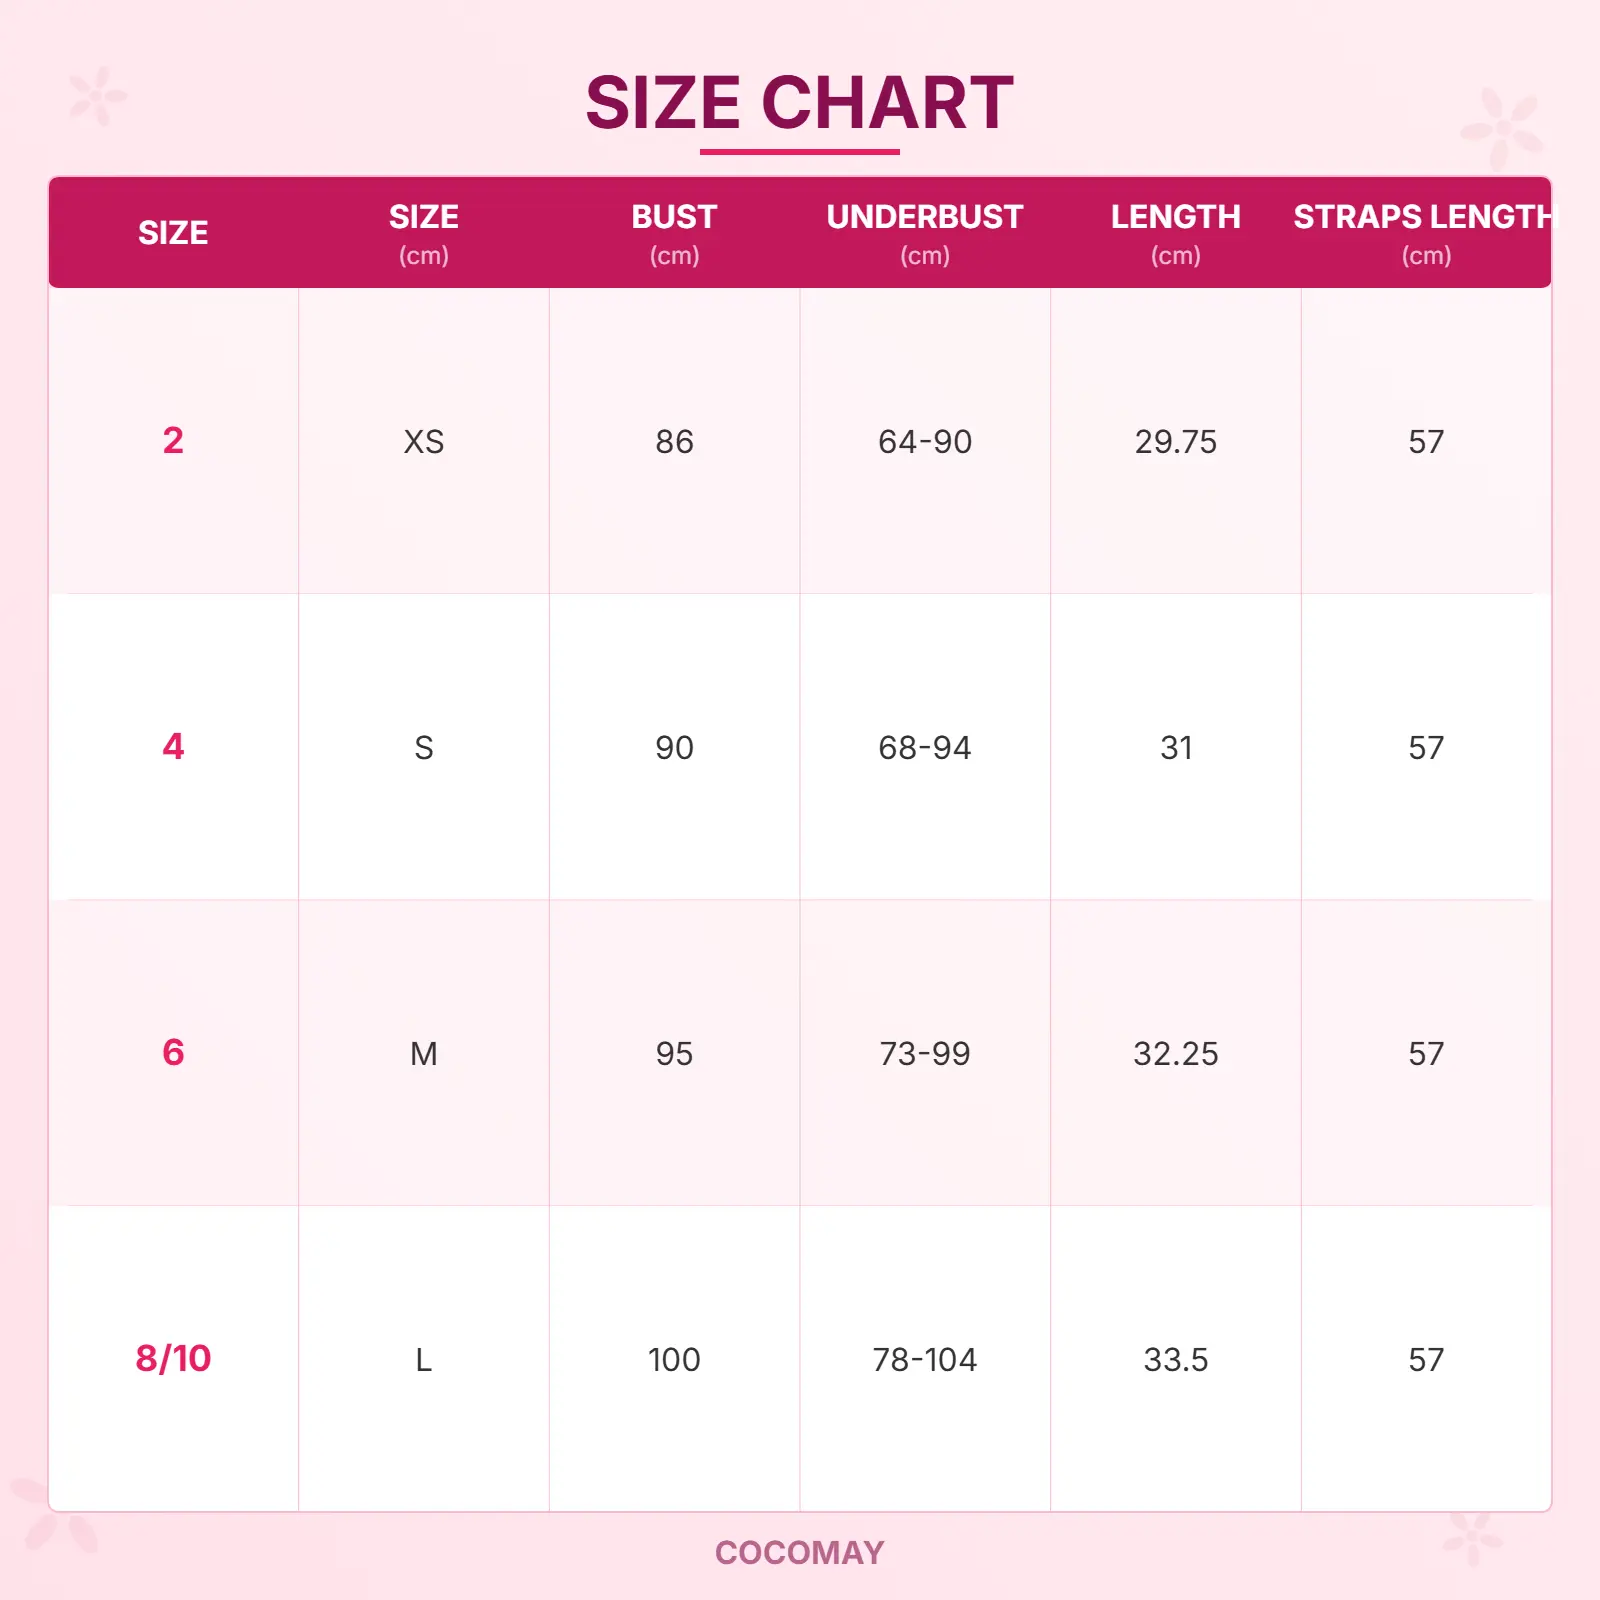
Task: Select the XS size cell
Action: click(424, 442)
